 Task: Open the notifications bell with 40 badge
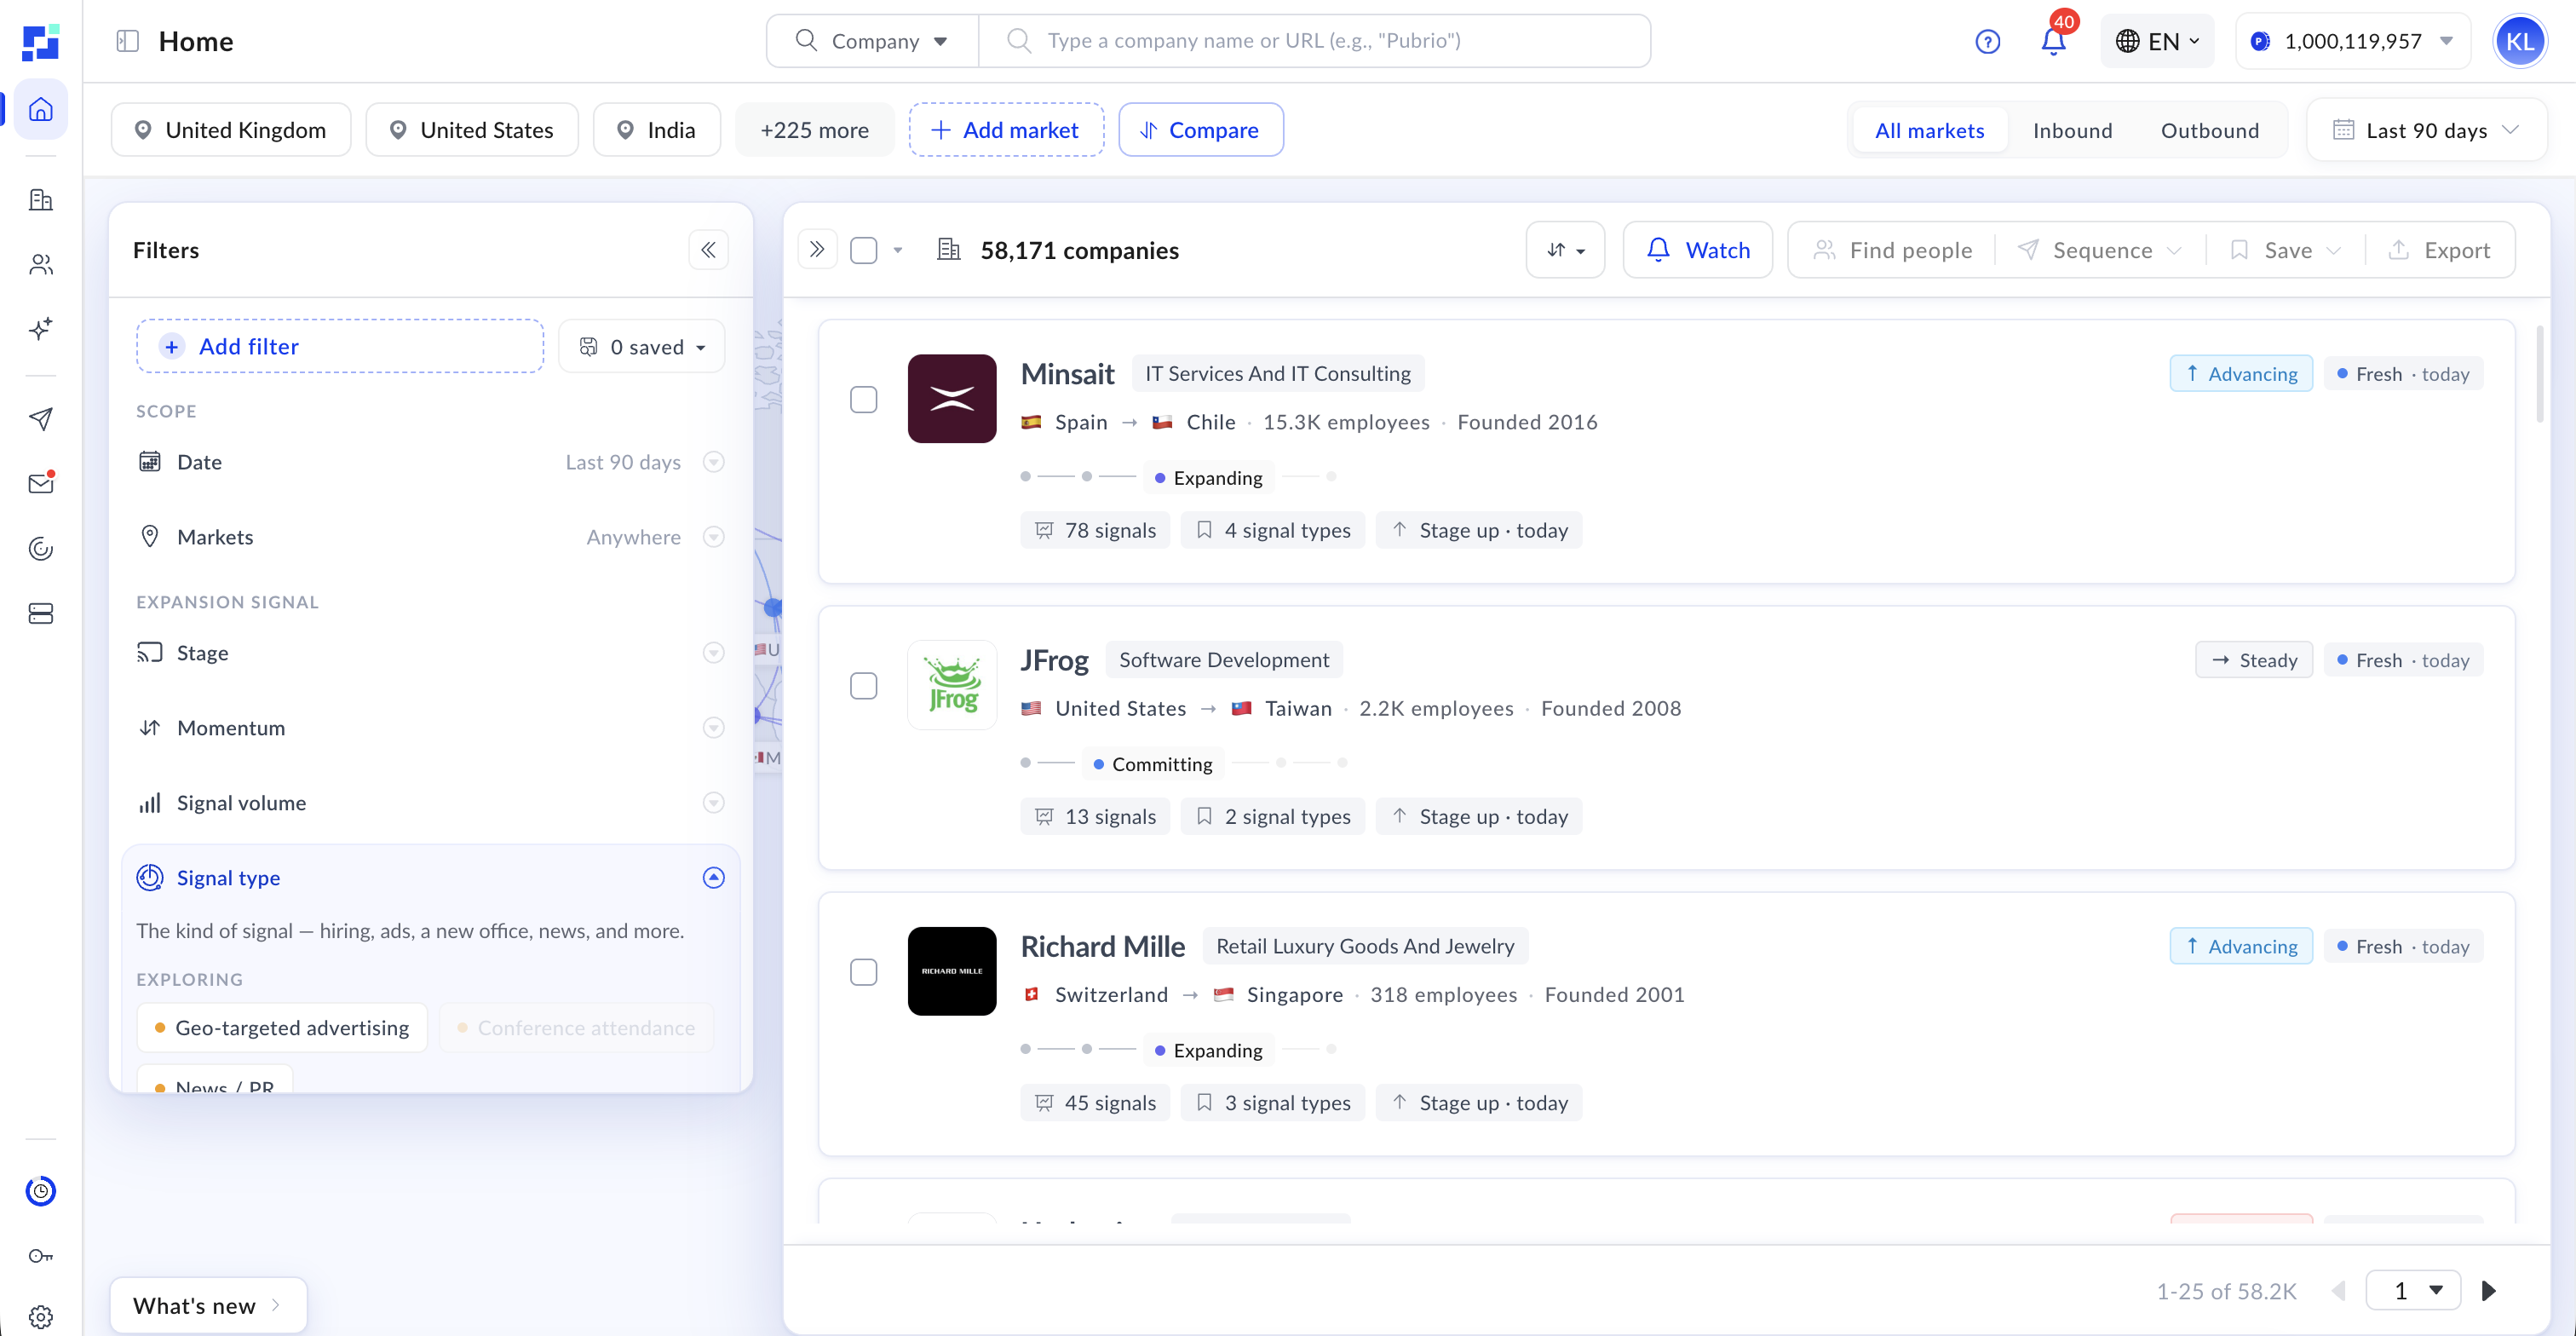[2053, 41]
